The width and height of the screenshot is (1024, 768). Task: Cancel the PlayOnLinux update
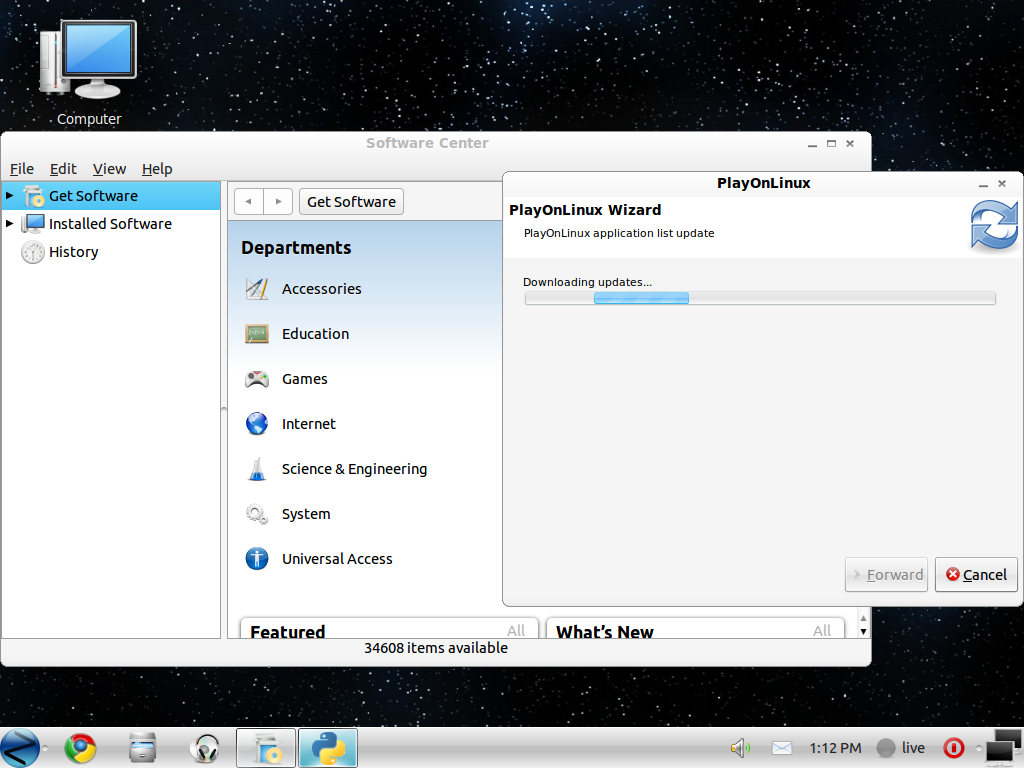tap(976, 575)
